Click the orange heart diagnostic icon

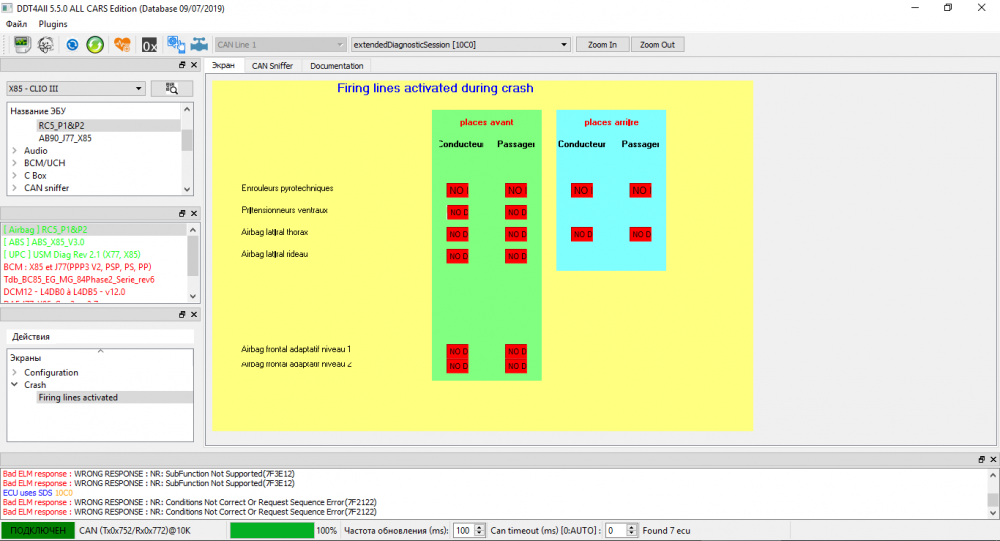[x=122, y=45]
